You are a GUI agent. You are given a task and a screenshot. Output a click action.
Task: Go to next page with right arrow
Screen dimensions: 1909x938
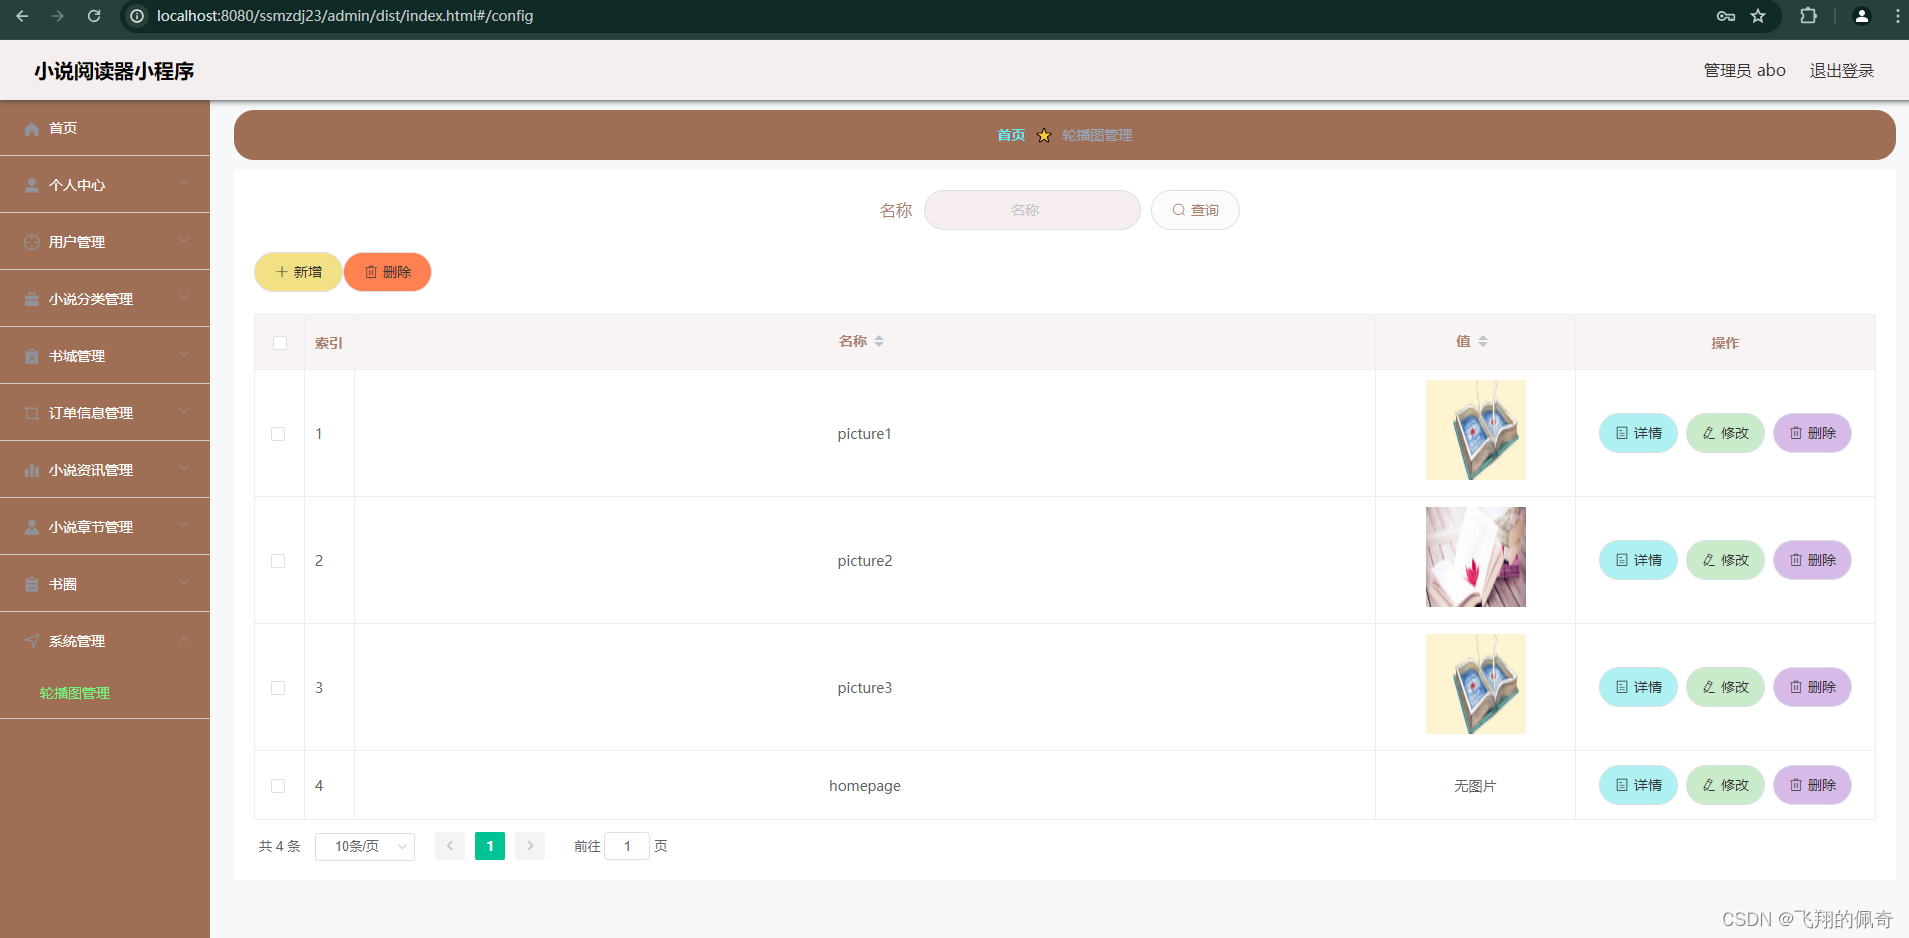point(530,846)
